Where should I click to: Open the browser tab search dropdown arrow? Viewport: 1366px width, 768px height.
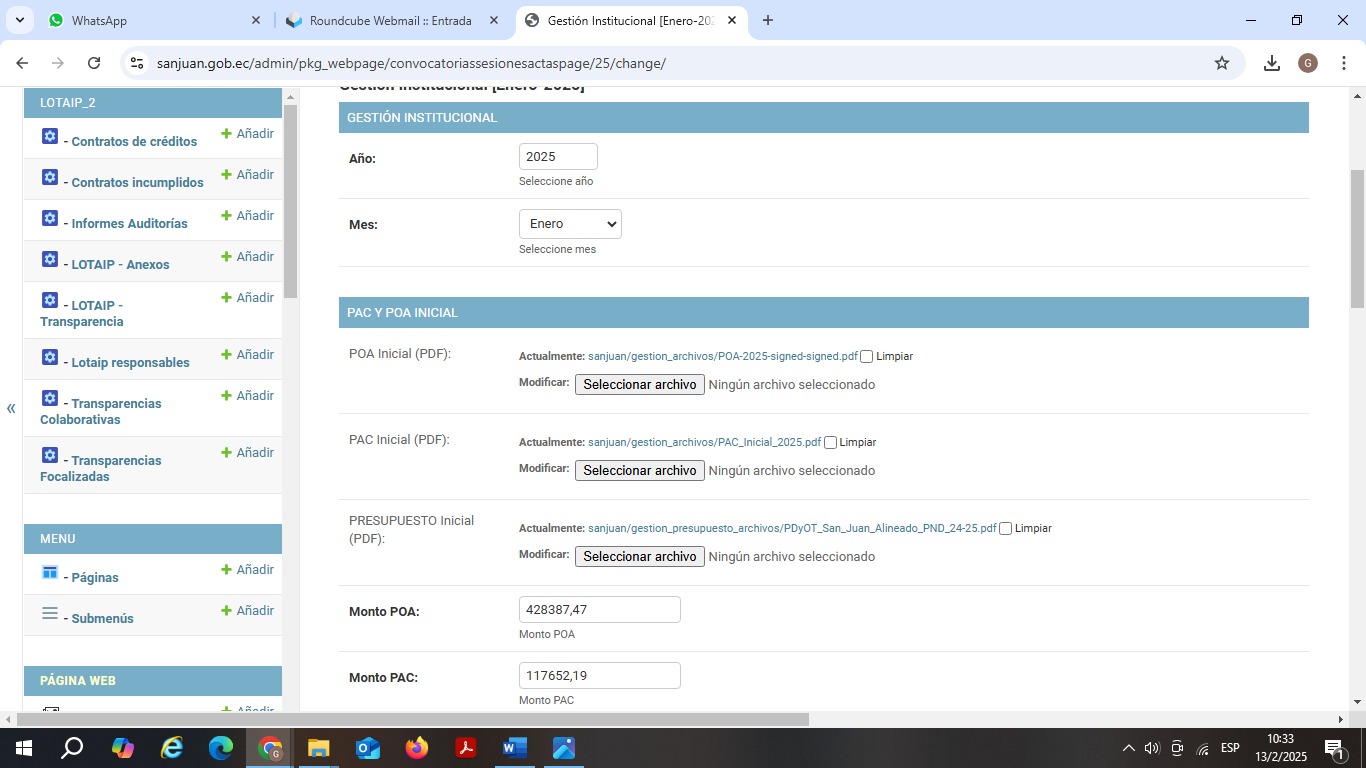point(21,20)
